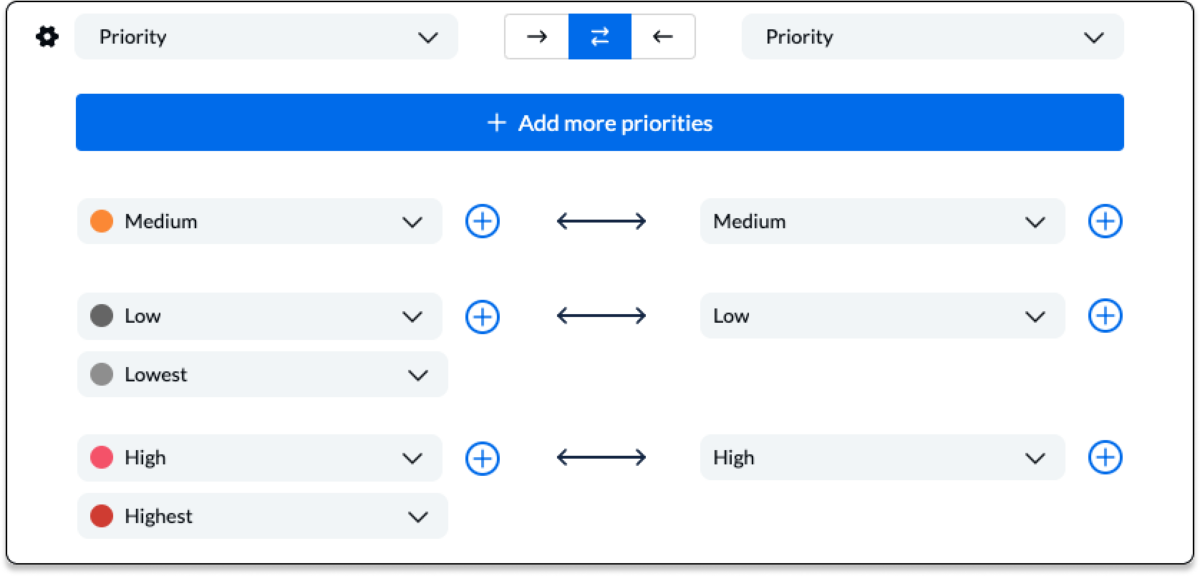1200x576 pixels.
Task: Open the settings gear icon
Action: pyautogui.click(x=46, y=36)
